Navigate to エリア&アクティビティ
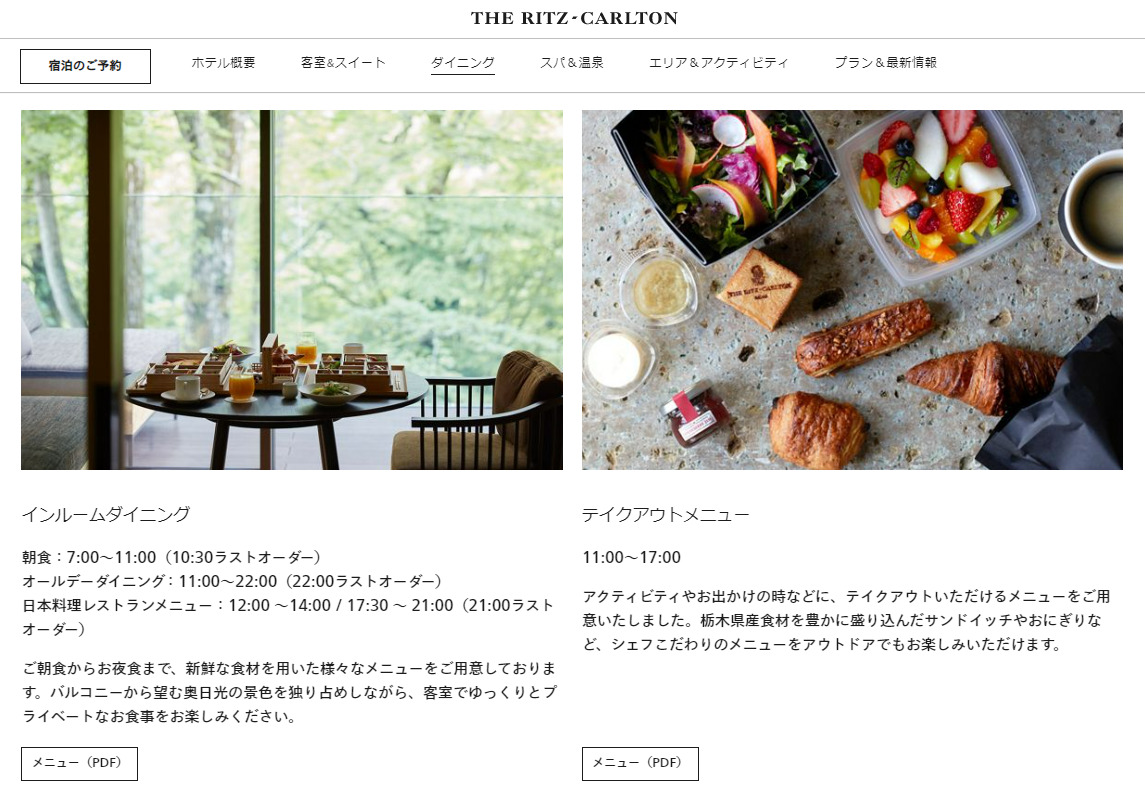The height and width of the screenshot is (801, 1145). (x=719, y=63)
